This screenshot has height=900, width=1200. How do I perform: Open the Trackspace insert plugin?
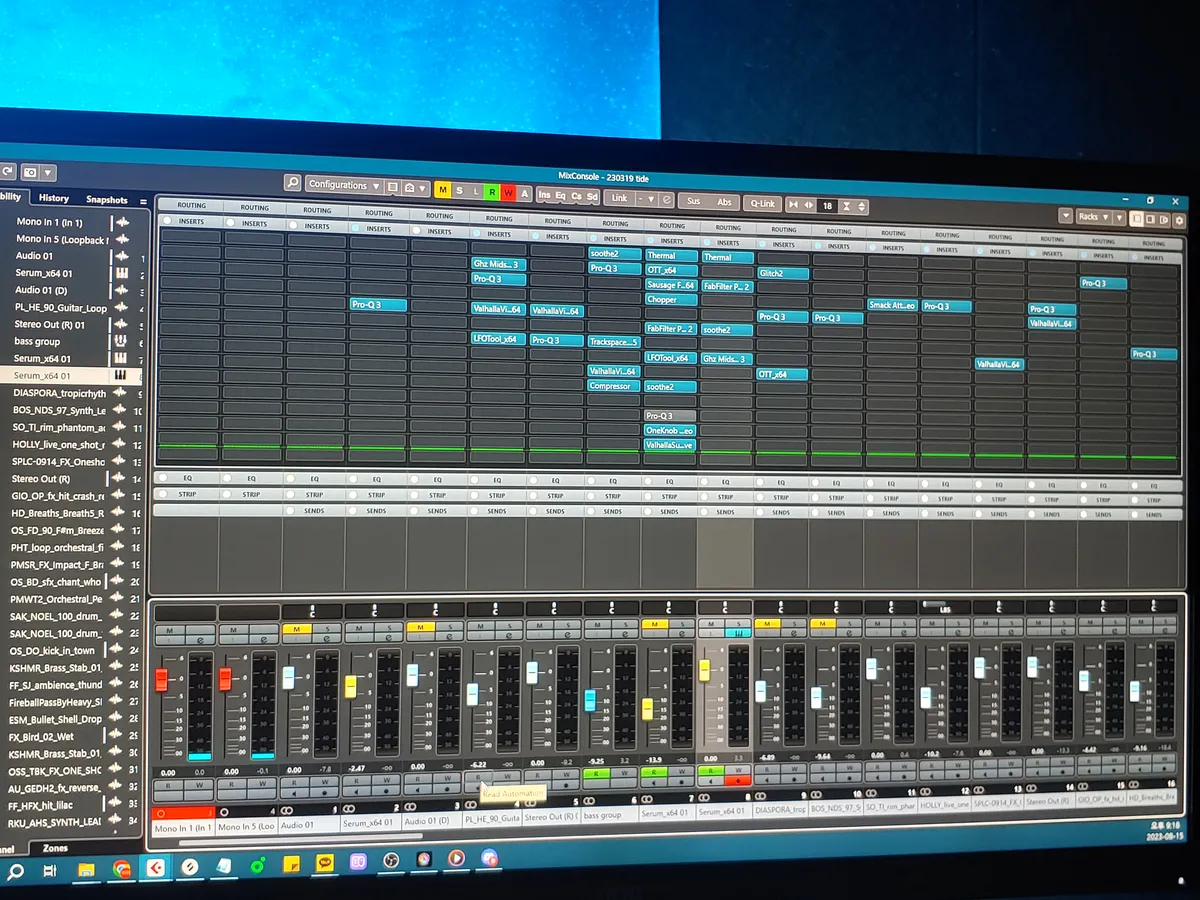coord(613,342)
